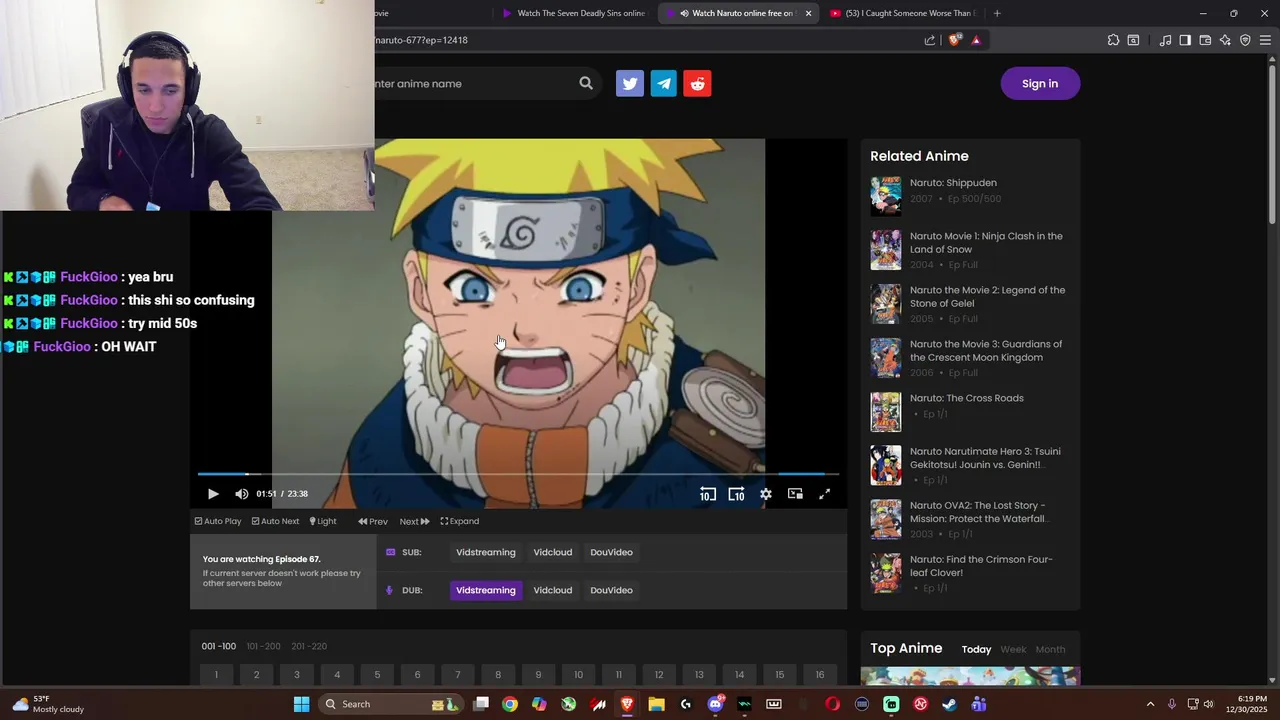Click the anime name search field
The image size is (1280, 720).
coord(470,84)
